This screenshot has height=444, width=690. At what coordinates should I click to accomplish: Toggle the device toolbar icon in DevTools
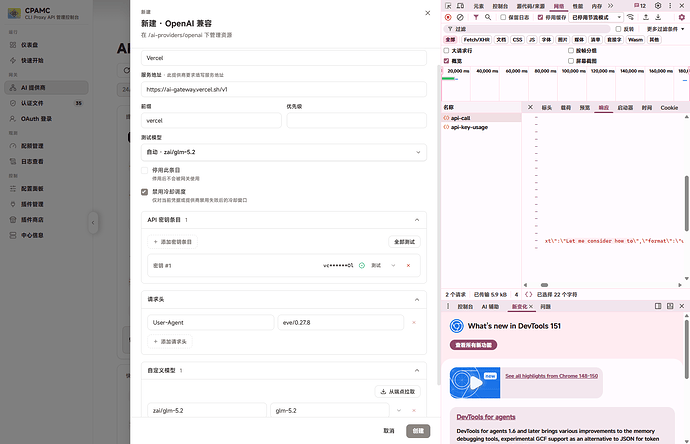(x=460, y=6)
